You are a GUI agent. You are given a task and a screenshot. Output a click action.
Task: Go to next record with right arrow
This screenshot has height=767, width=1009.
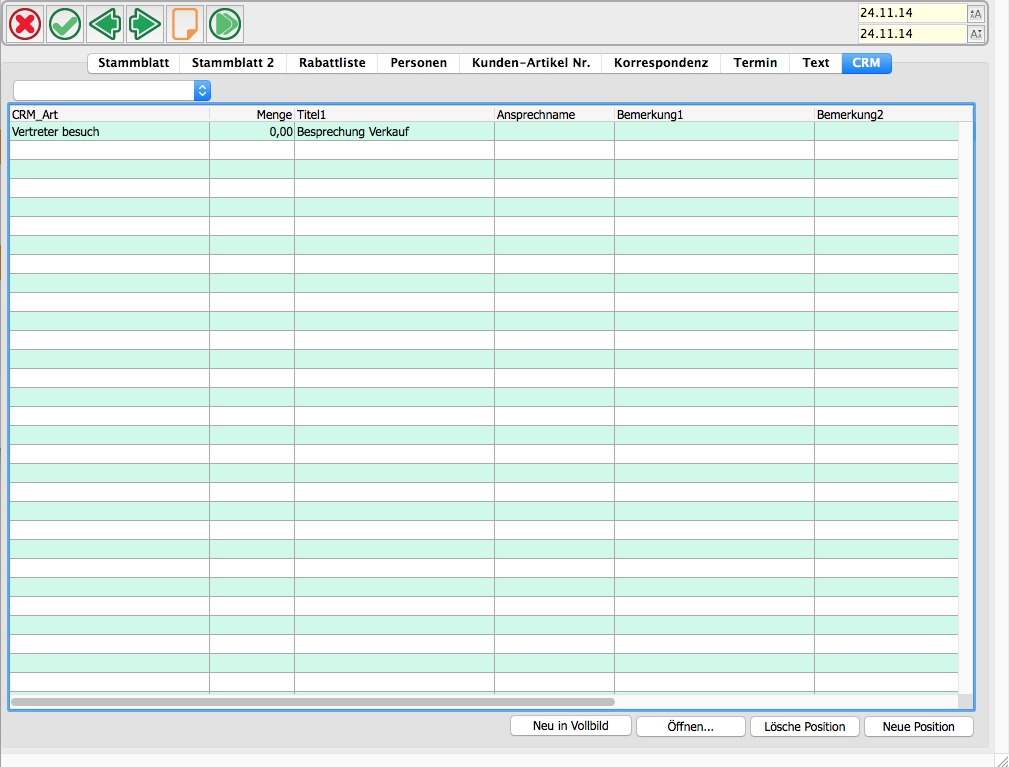[x=145, y=24]
